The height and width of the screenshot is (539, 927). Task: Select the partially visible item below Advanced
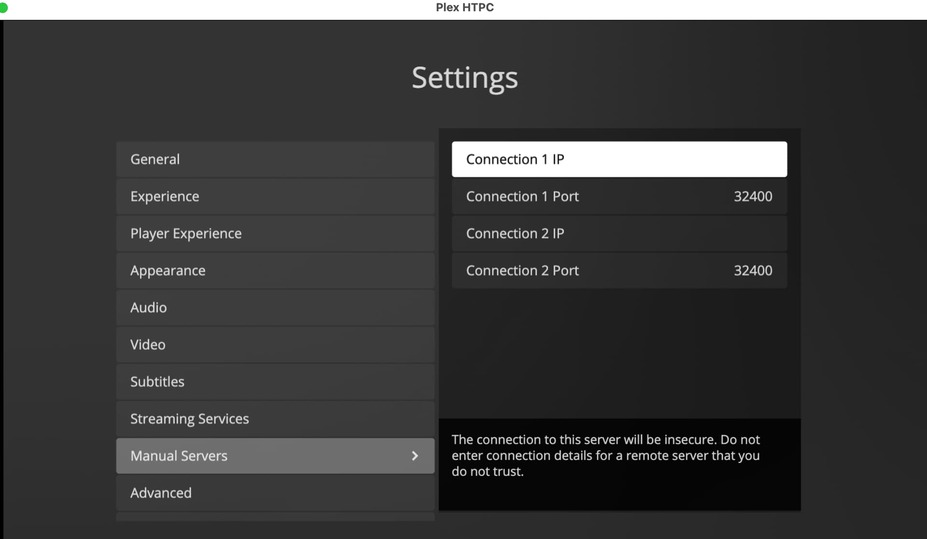(275, 518)
